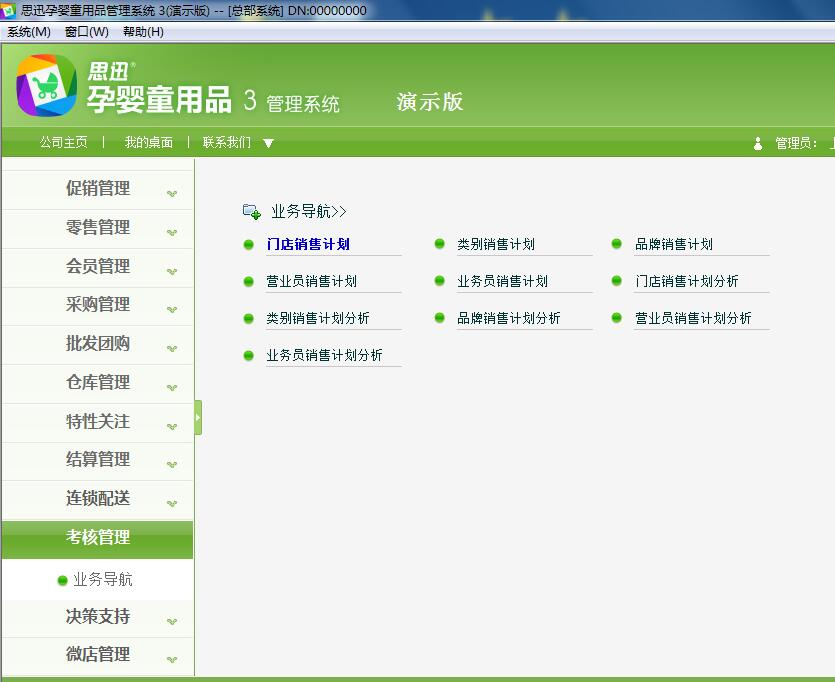Expand the 会员管理 chevron

[171, 271]
